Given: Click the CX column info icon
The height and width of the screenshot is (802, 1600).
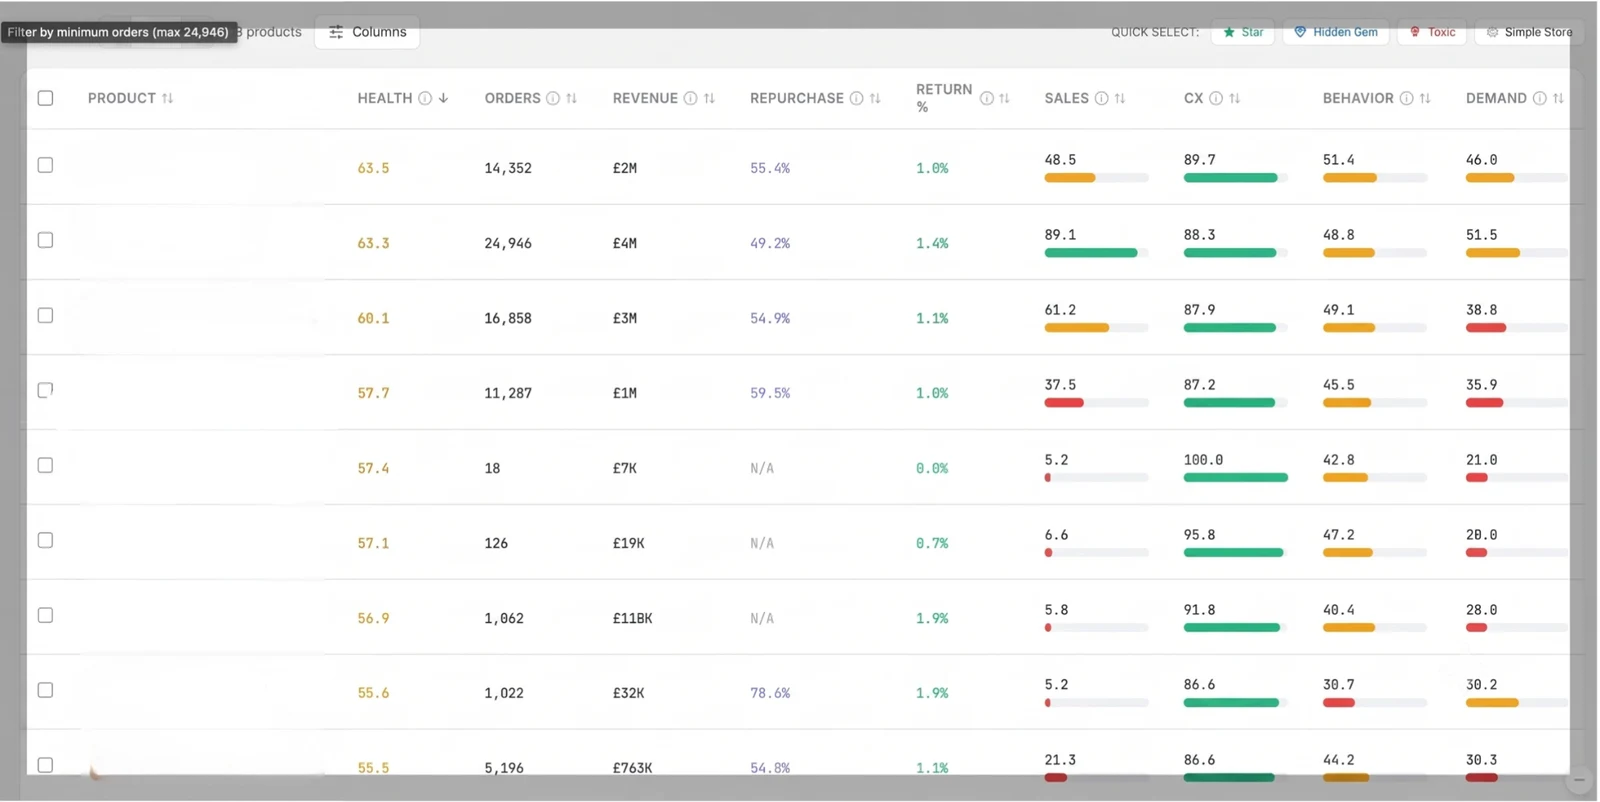Looking at the screenshot, I should click(1216, 98).
